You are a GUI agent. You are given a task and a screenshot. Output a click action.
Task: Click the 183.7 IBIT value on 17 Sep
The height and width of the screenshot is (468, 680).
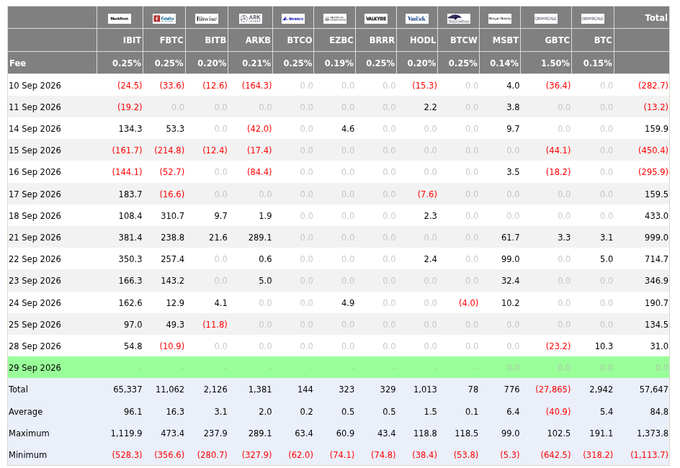click(x=130, y=194)
